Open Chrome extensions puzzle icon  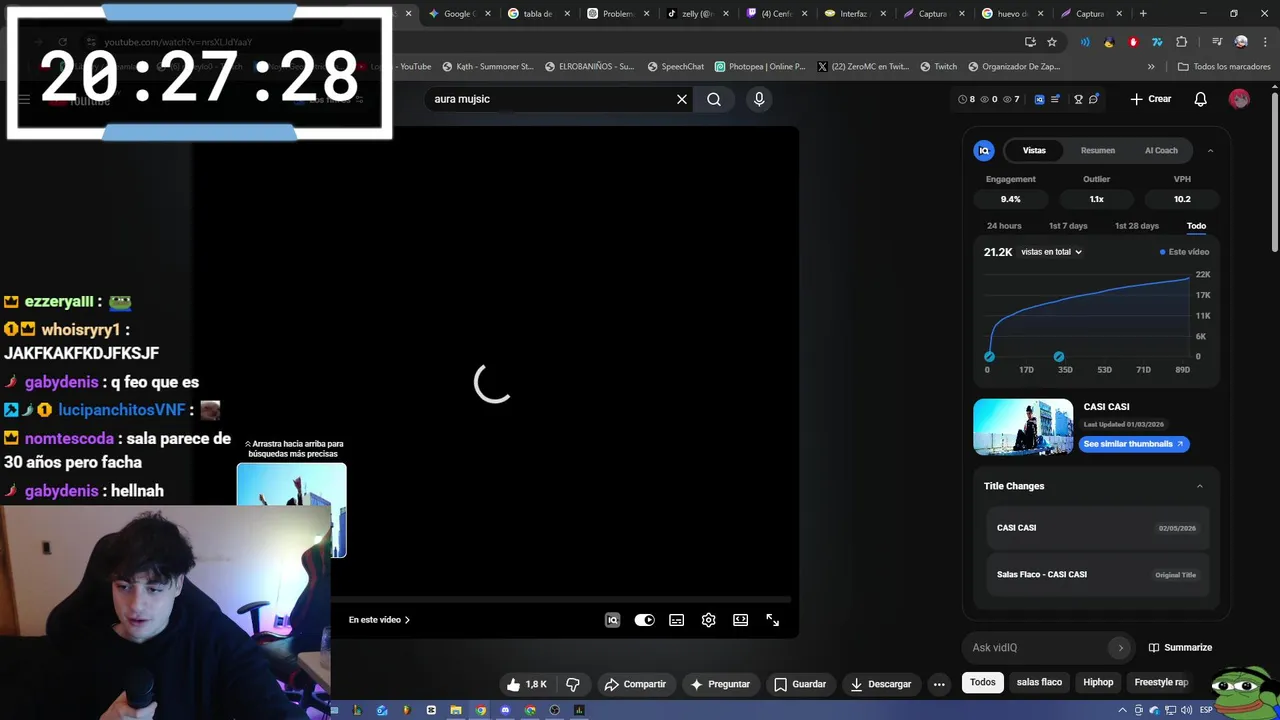coord(1182,42)
